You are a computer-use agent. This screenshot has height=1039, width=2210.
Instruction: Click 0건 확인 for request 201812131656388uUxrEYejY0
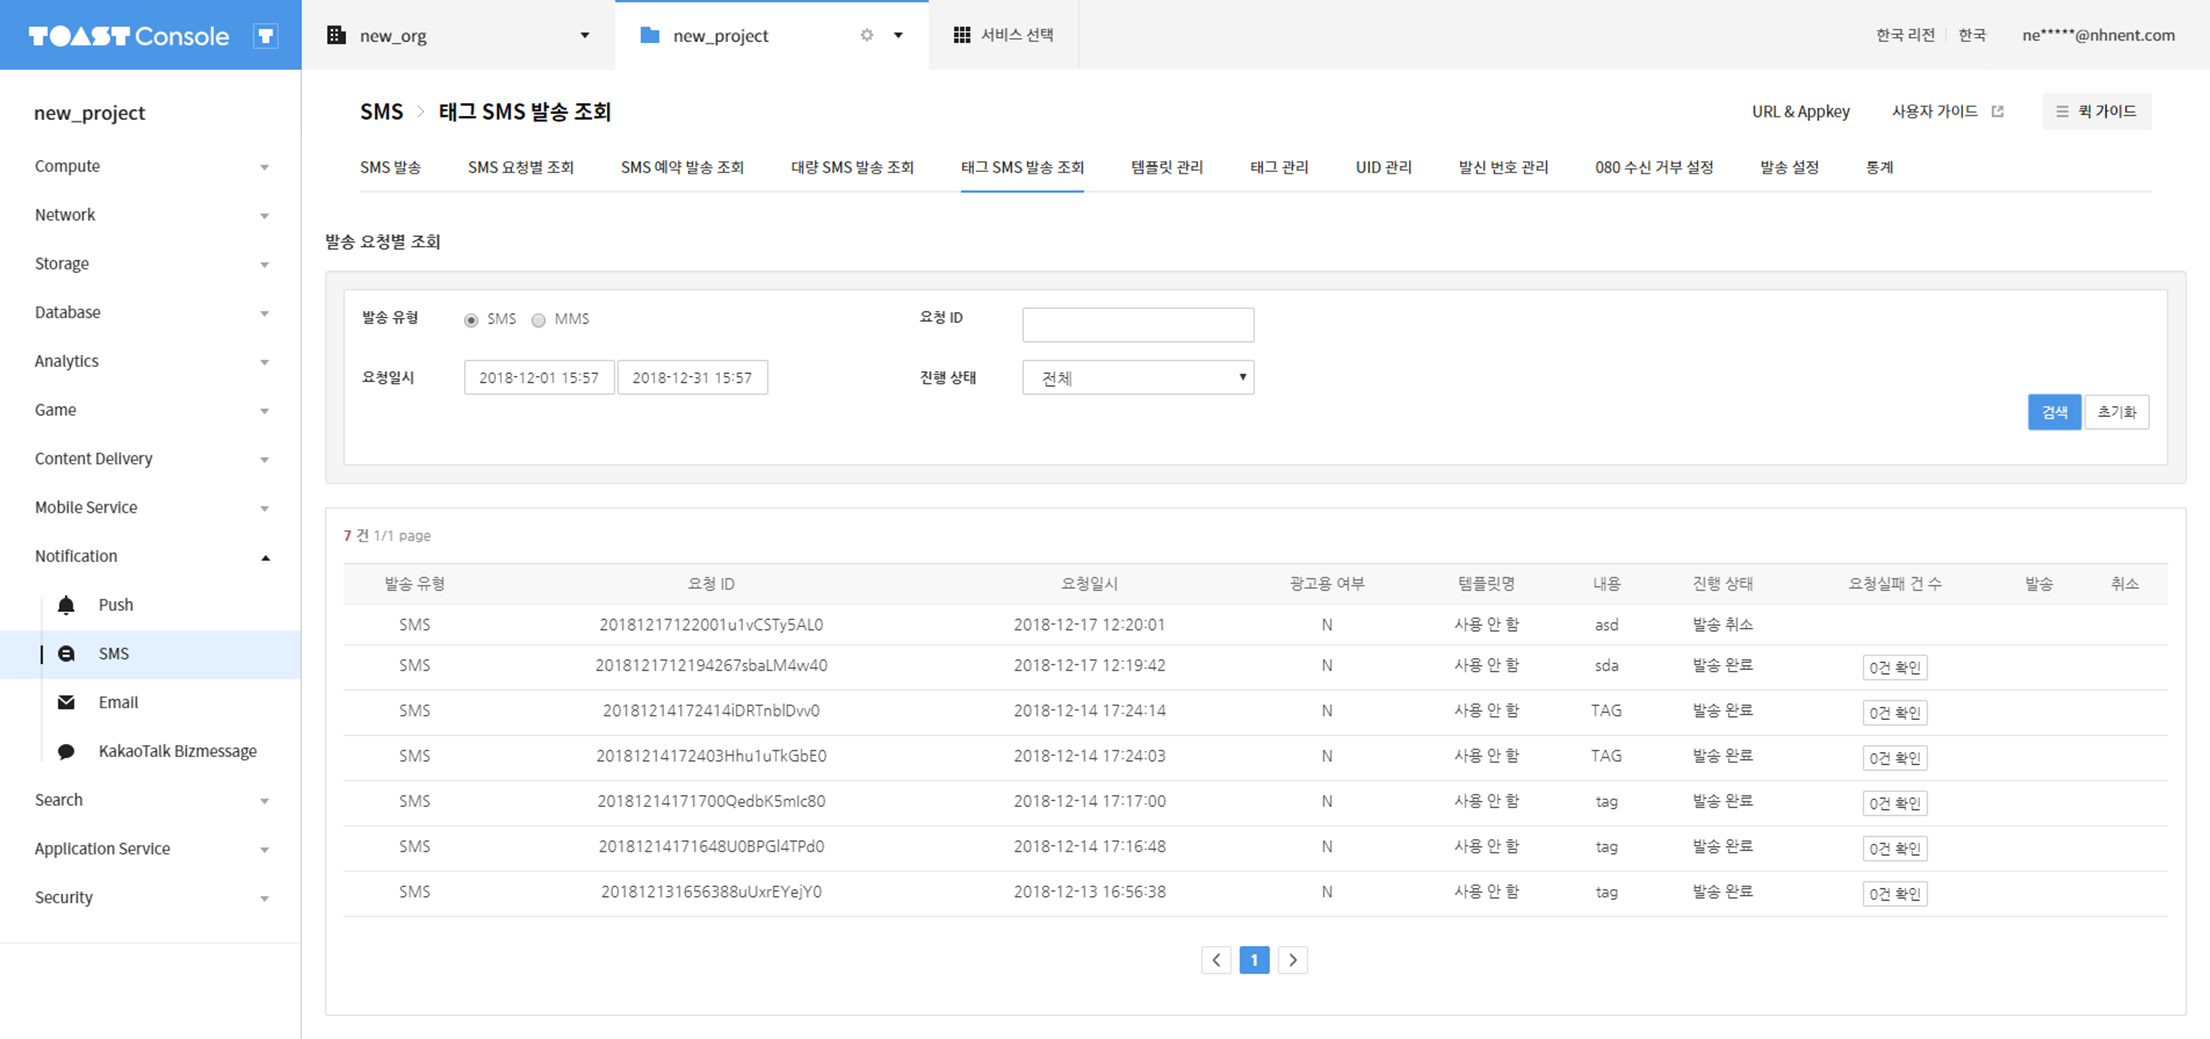[1894, 894]
